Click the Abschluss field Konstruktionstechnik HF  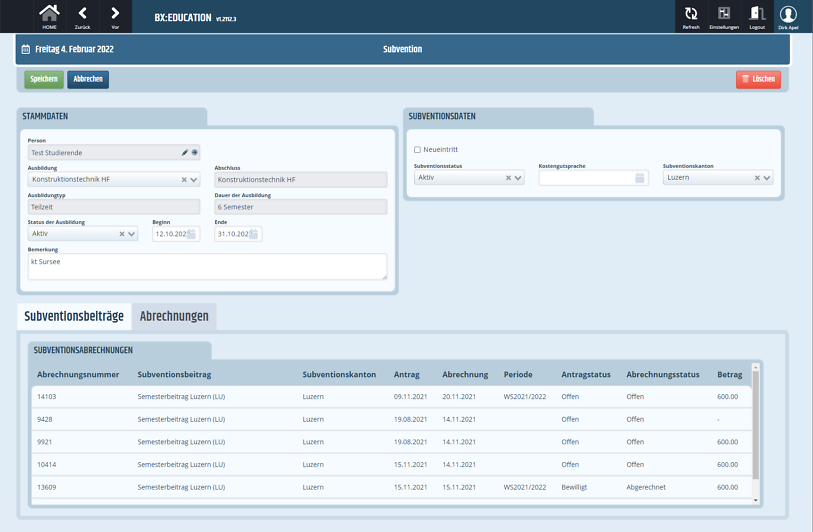(x=301, y=180)
